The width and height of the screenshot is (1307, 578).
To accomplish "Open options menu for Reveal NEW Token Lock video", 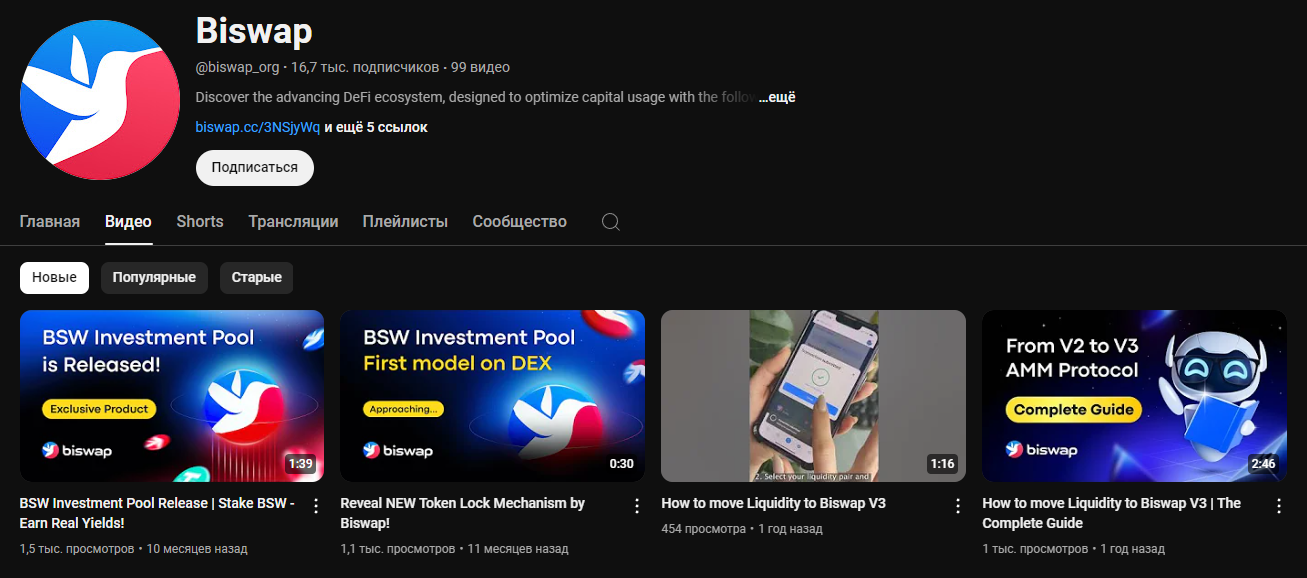I will (x=637, y=506).
